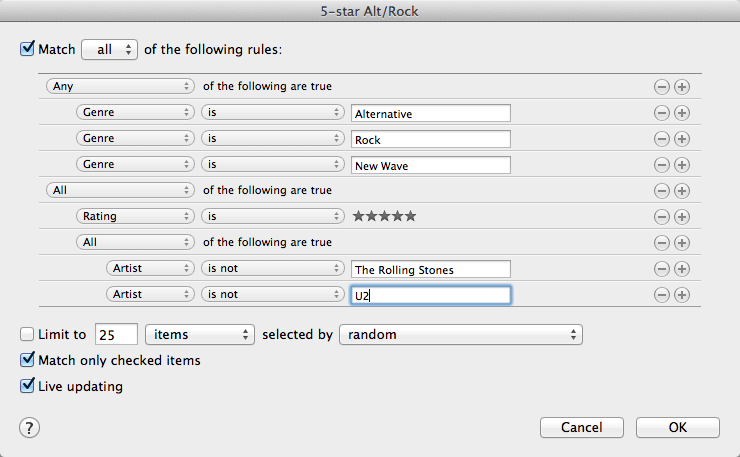Viewport: 740px width, 457px height.
Task: Set rating using the five stars
Action: pos(384,216)
